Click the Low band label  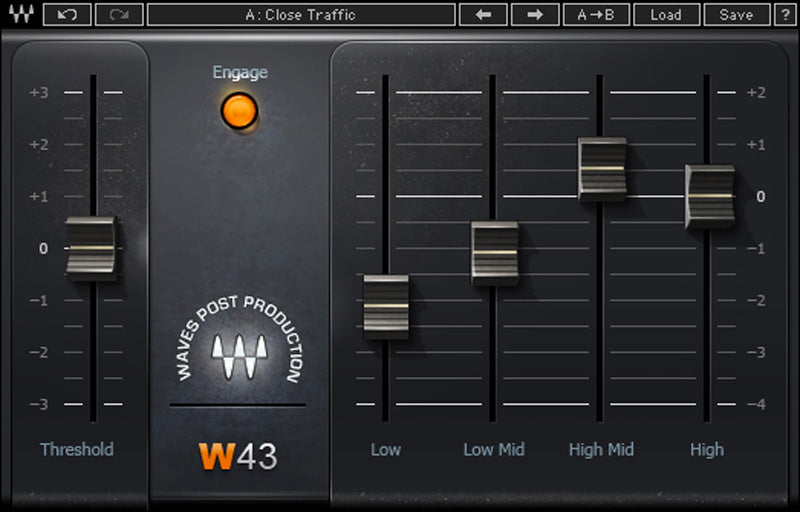386,449
